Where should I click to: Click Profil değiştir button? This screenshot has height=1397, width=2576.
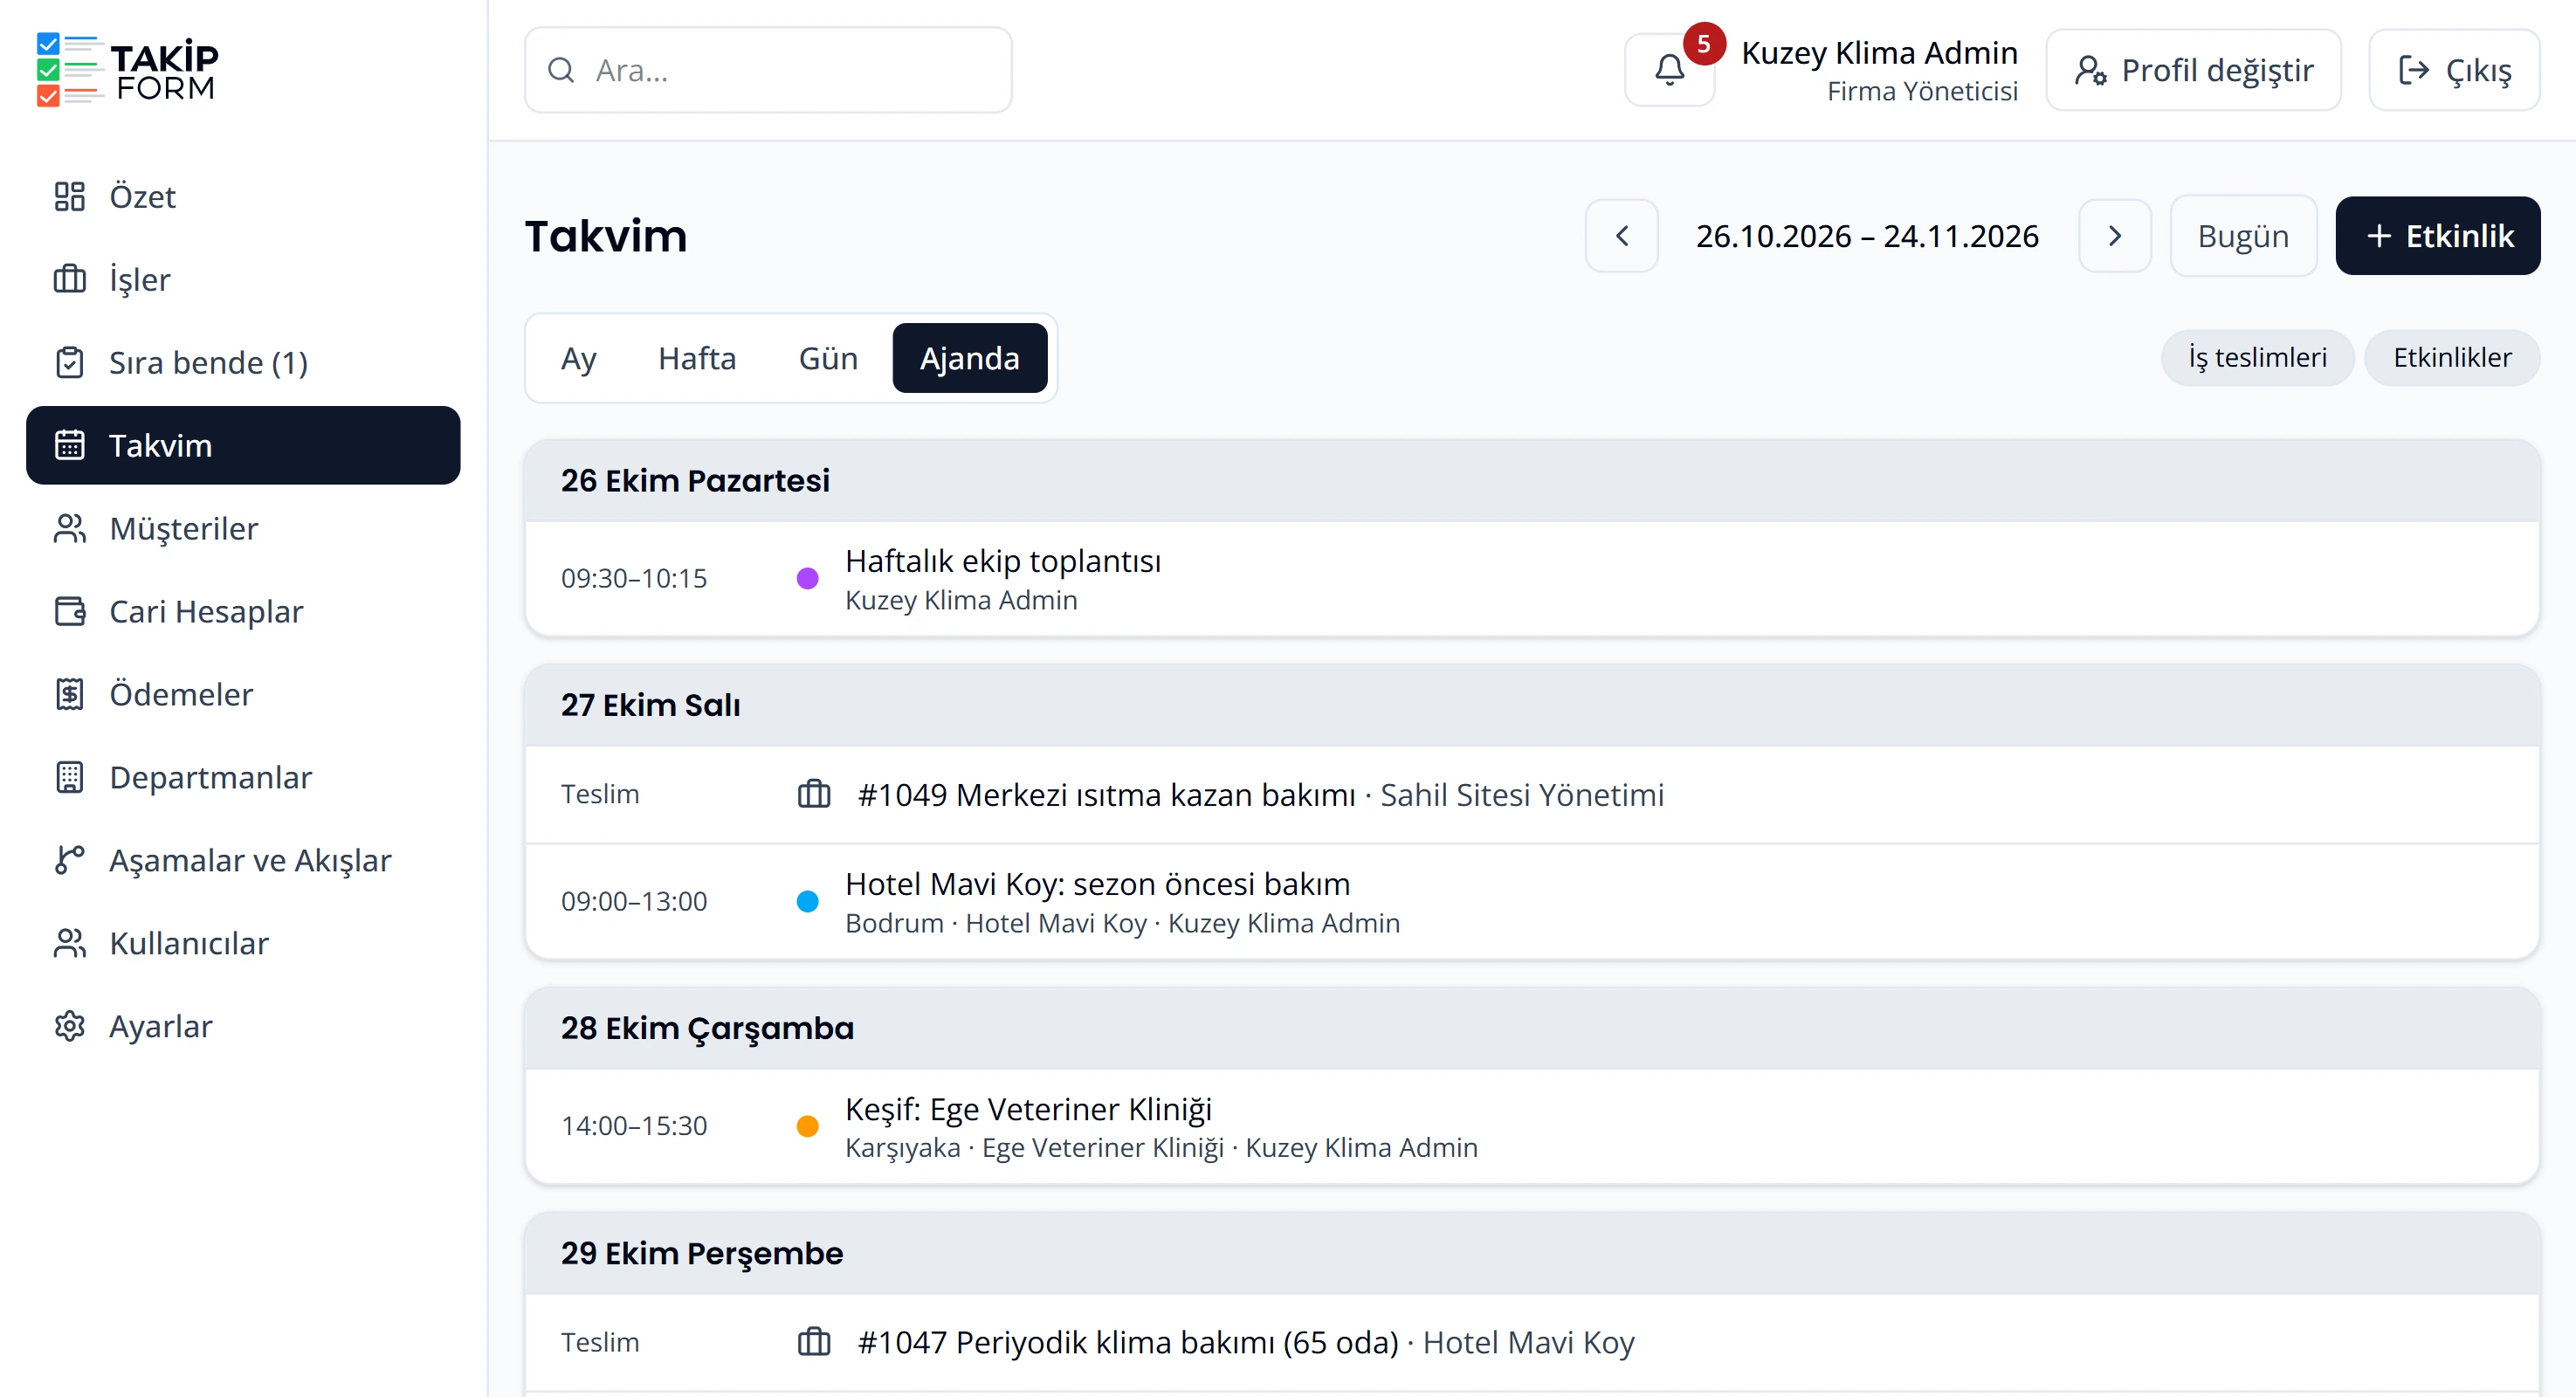click(x=2193, y=70)
